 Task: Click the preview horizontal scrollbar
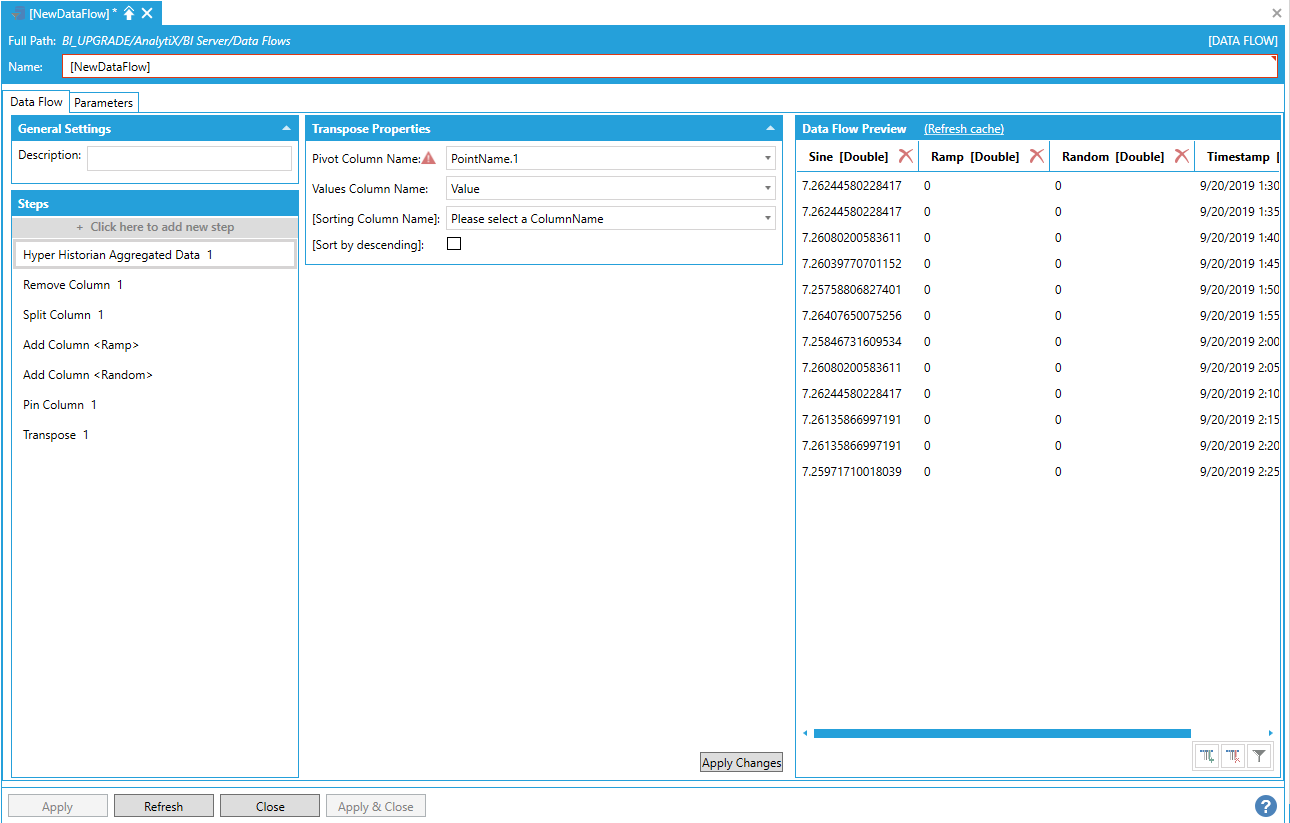click(x=1001, y=733)
